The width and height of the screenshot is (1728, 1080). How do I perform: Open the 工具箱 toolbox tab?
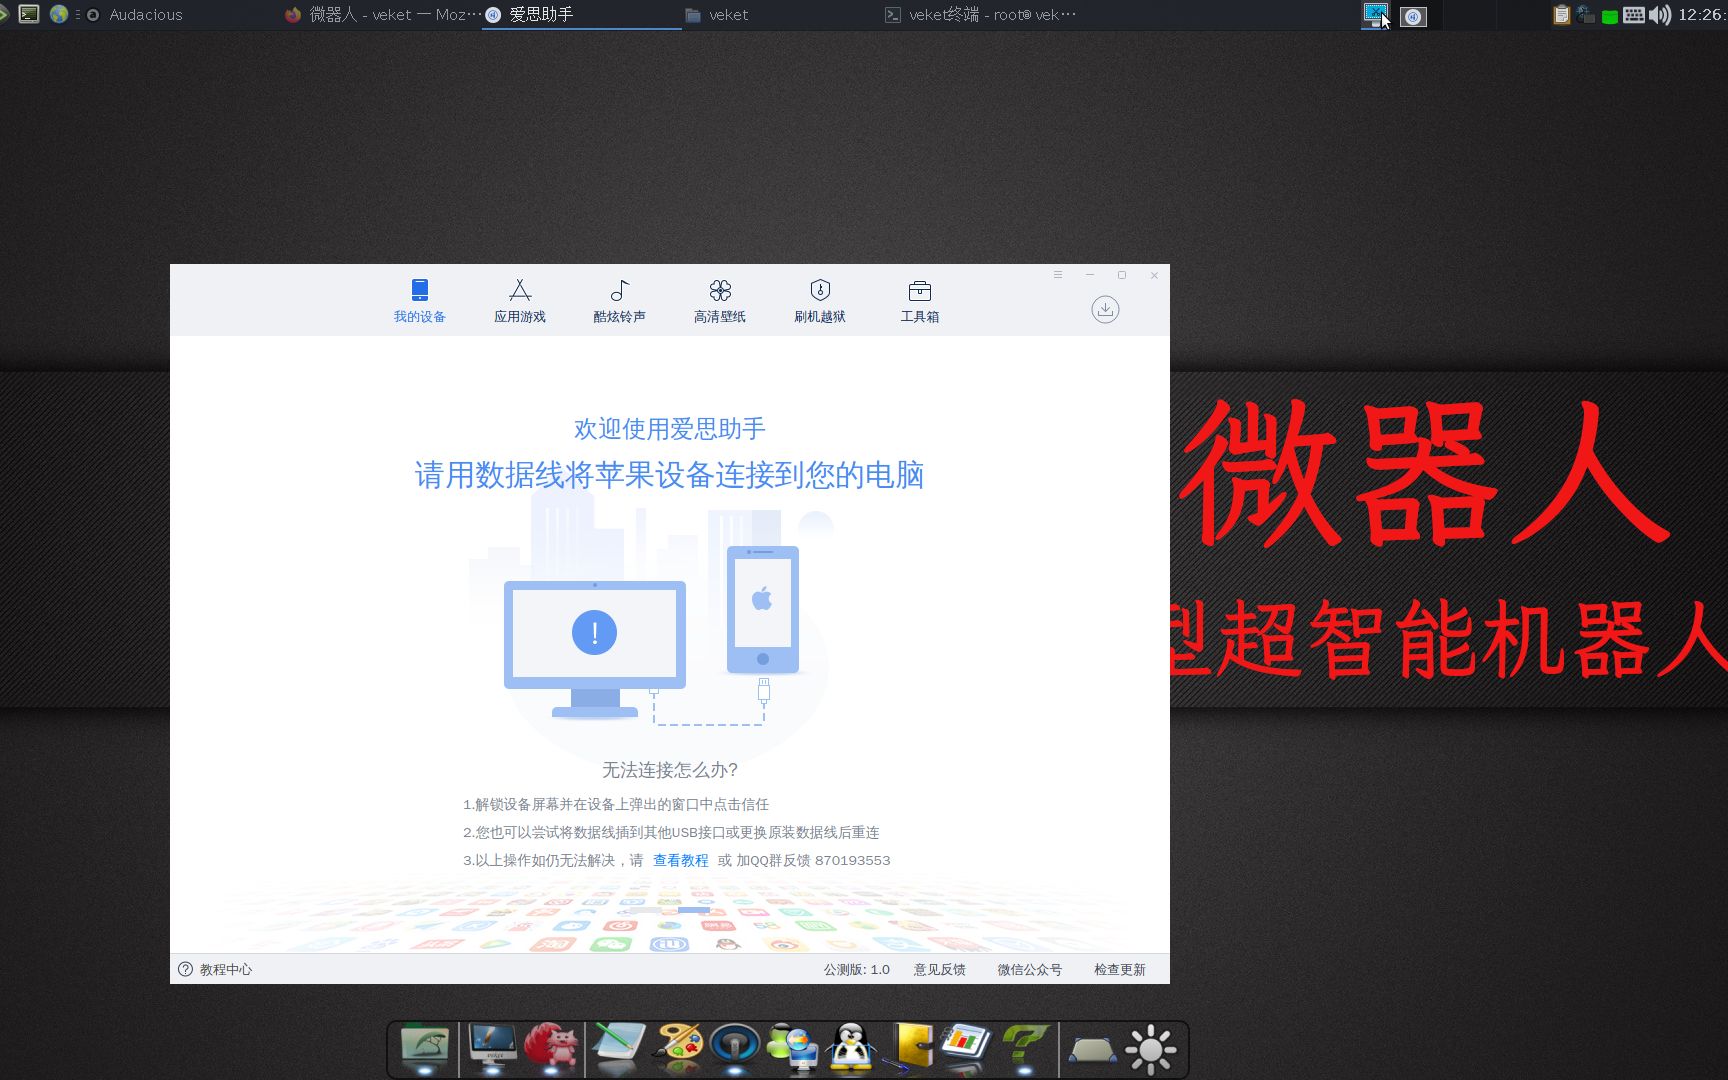point(919,301)
